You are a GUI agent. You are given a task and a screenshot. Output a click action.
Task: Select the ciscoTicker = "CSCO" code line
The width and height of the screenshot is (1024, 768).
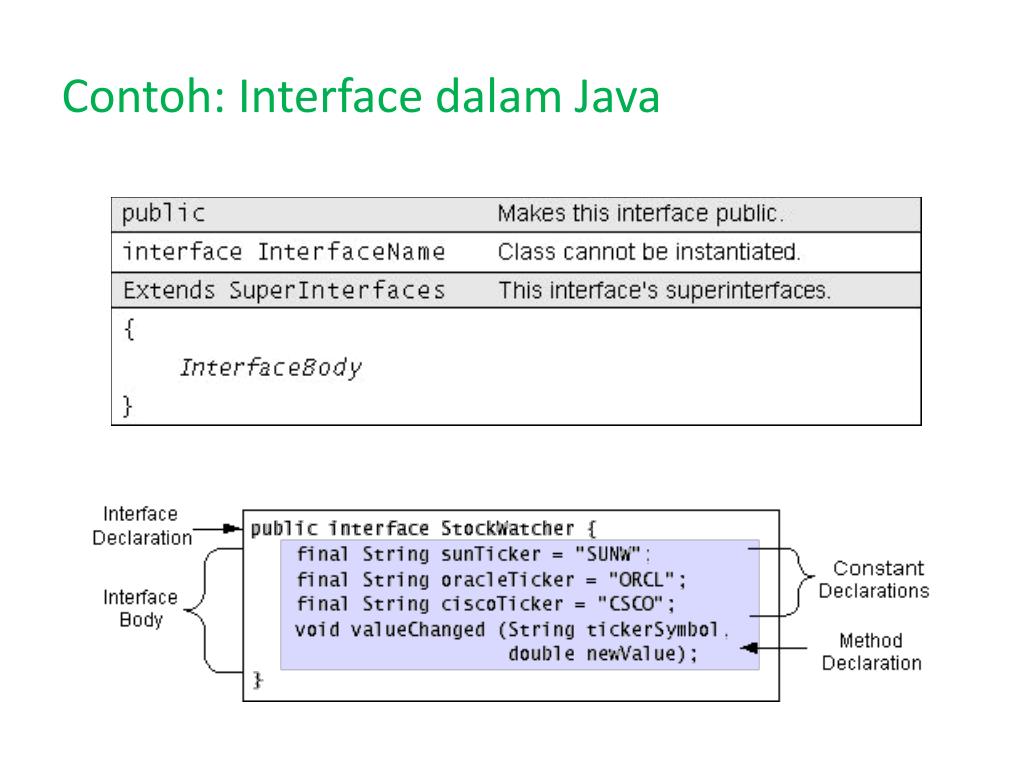(485, 604)
